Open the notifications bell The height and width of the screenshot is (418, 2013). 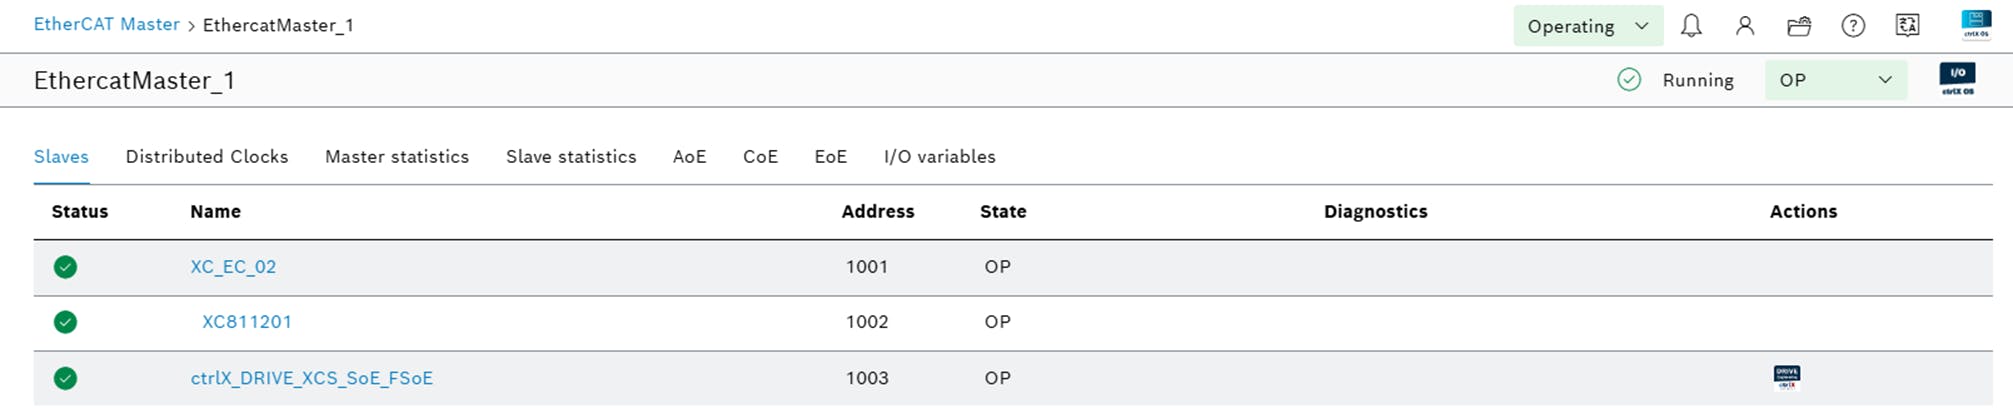[x=1691, y=26]
